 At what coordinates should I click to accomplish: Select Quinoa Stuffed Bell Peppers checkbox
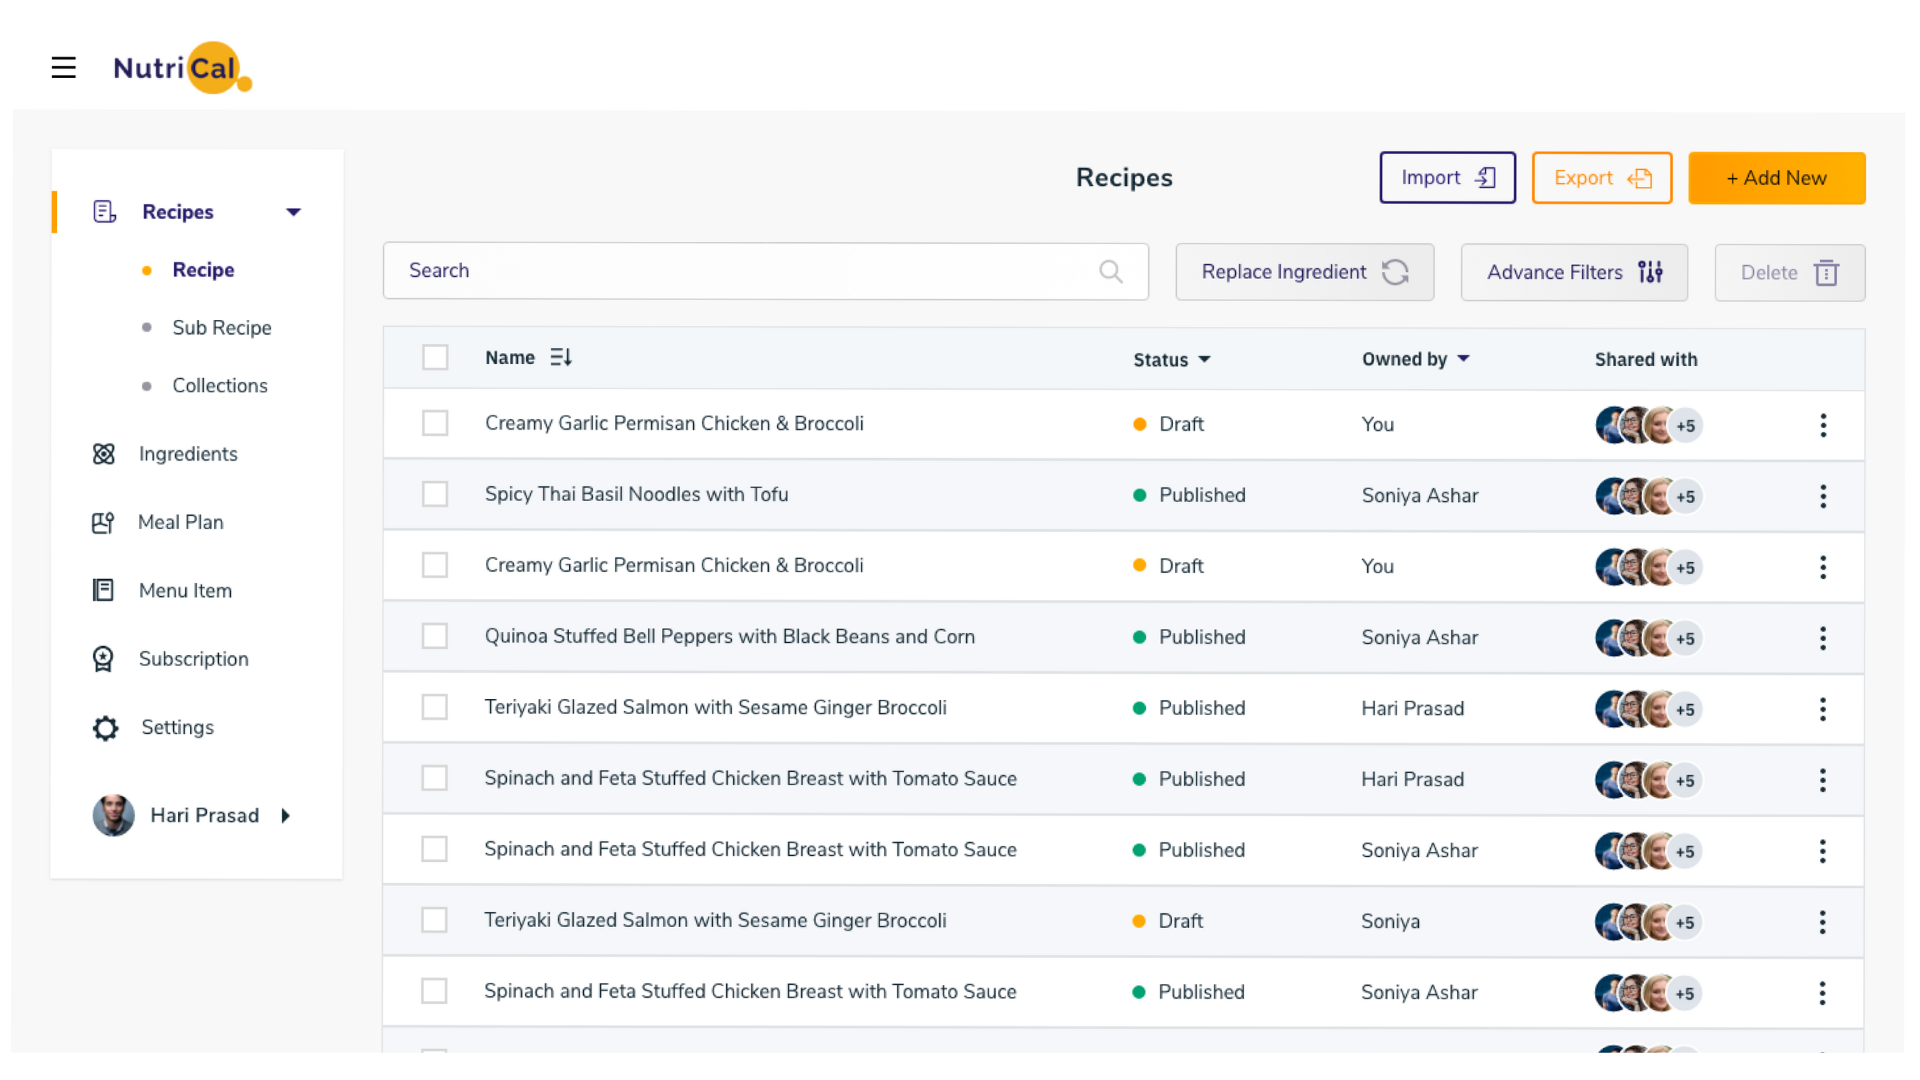[x=435, y=636]
